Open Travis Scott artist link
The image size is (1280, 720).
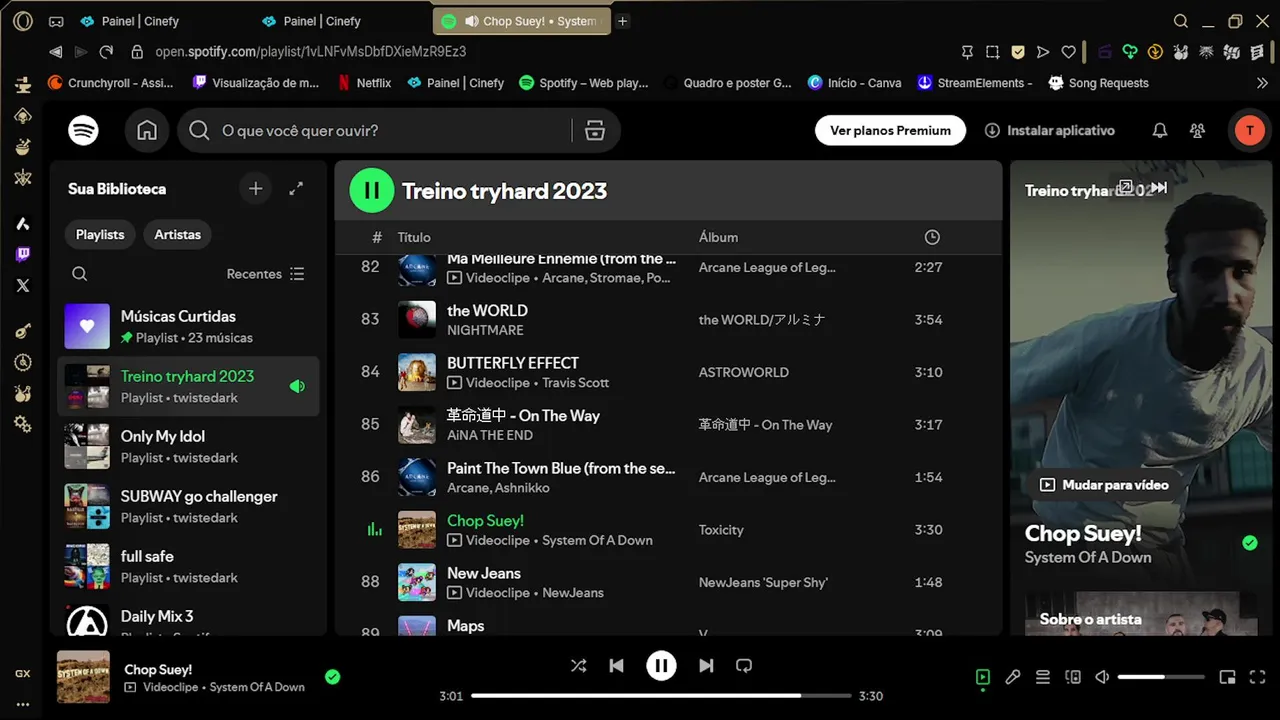575,383
